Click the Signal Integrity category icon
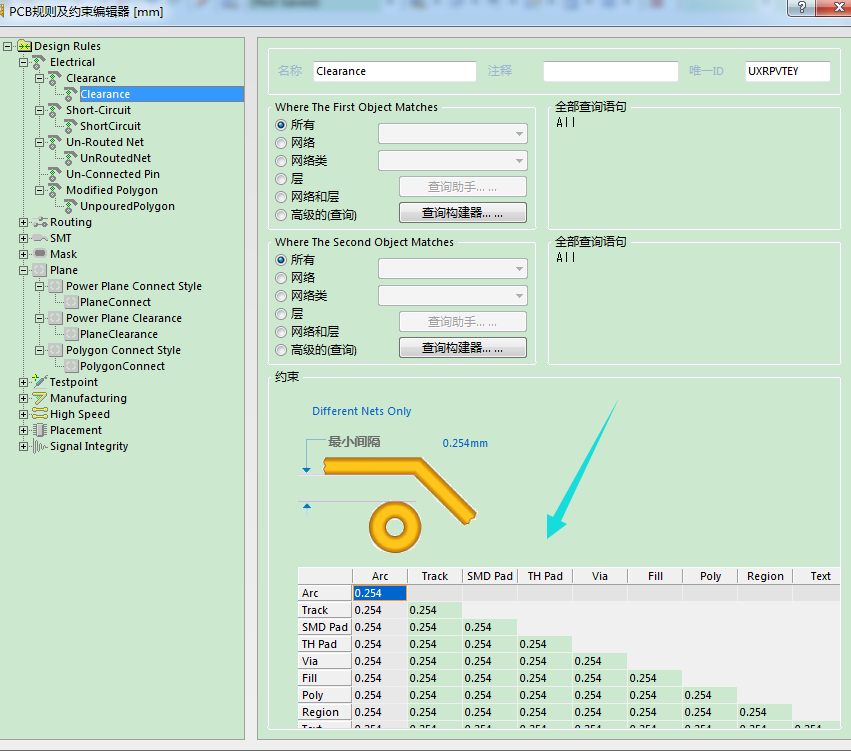The height and width of the screenshot is (751, 851). 40,446
